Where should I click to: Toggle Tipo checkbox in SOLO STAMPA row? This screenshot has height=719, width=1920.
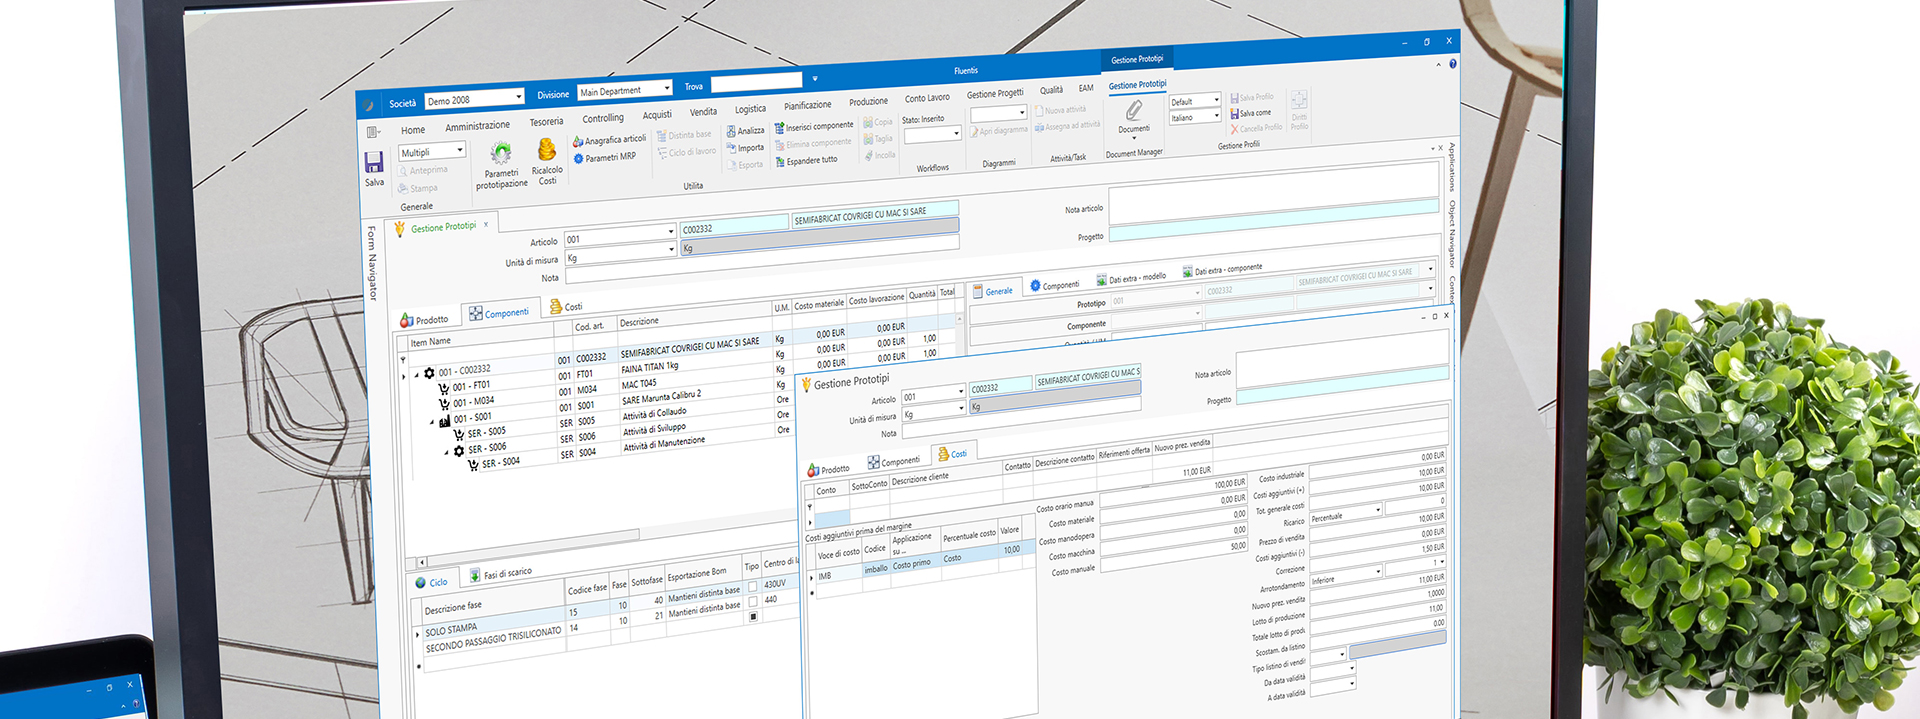(x=752, y=586)
